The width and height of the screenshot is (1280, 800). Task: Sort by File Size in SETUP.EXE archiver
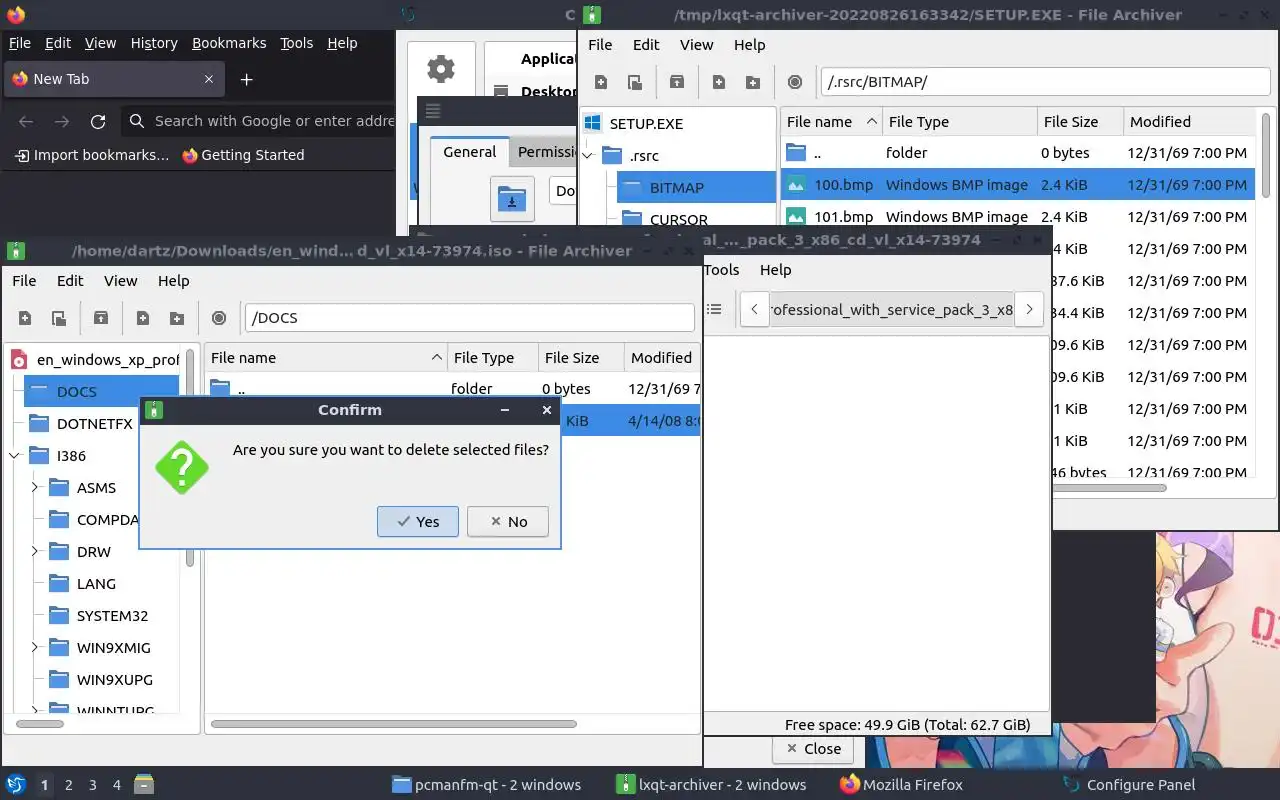point(1080,122)
